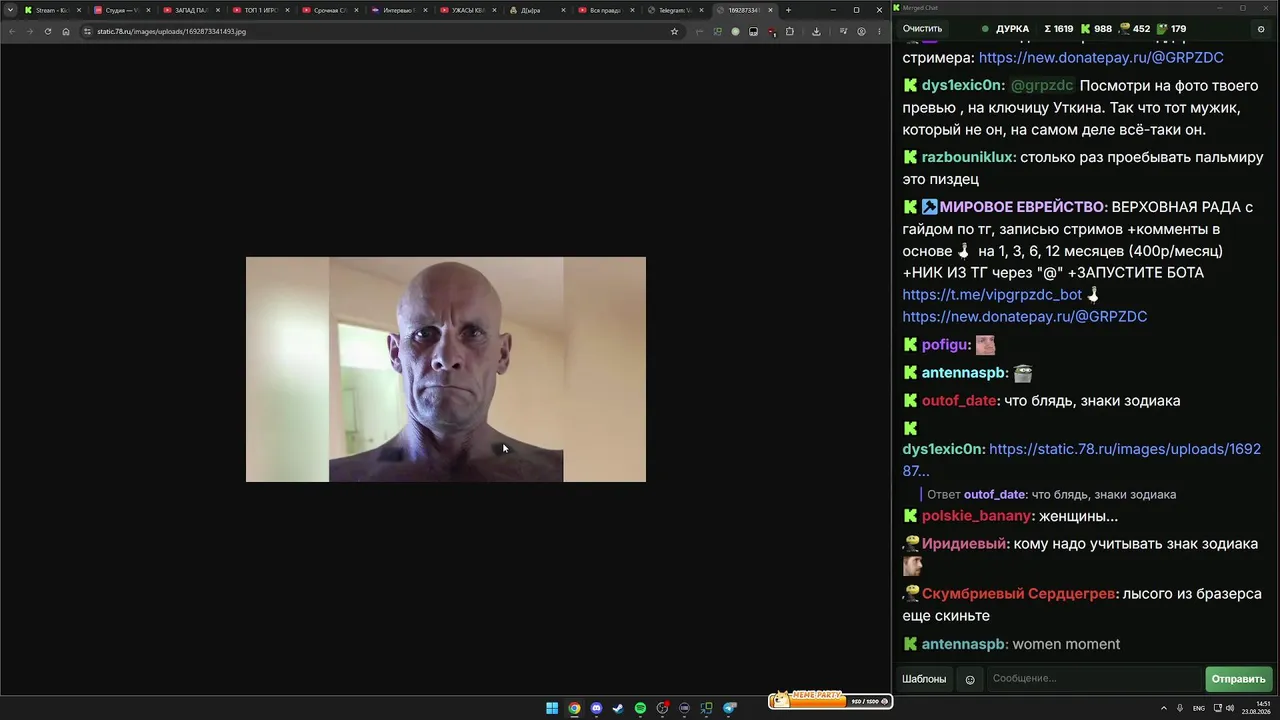
Task: Open Telegram from the taskbar
Action: tap(729, 708)
